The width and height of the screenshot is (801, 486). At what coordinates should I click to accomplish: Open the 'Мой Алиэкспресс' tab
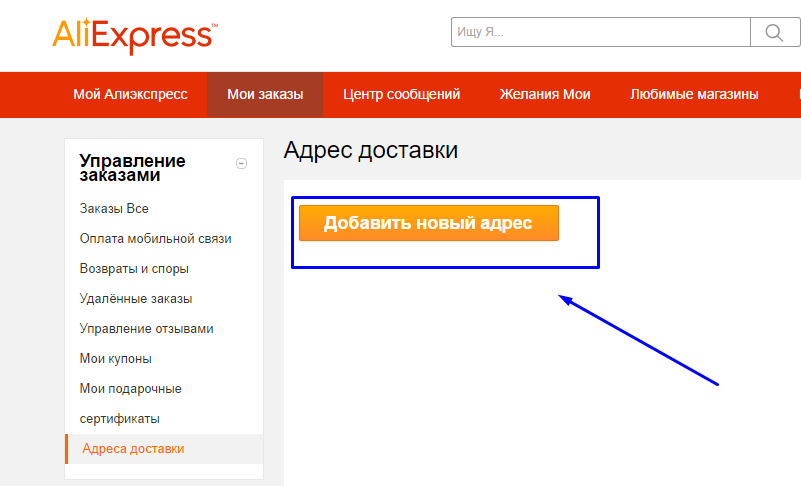point(130,95)
